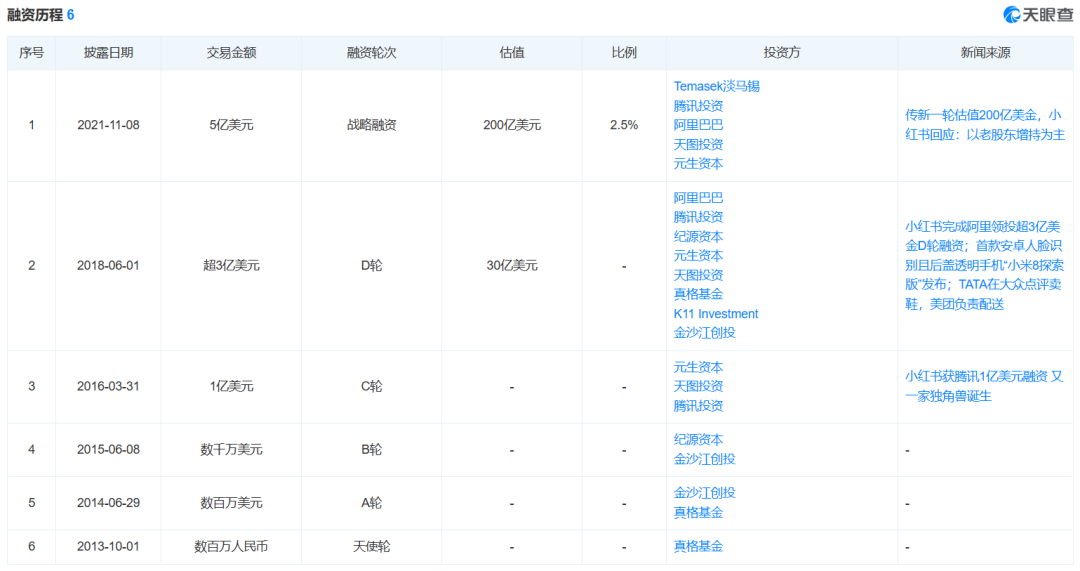Click the 新闻来源 column header
The height and width of the screenshot is (571, 1080).
pos(984,53)
